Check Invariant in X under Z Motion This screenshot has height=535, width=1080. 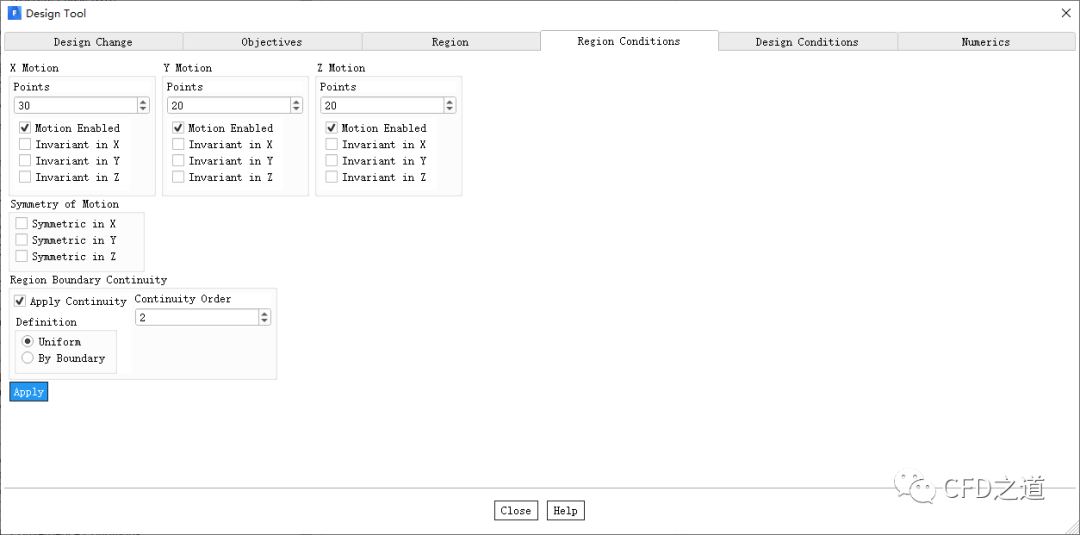tap(331, 145)
